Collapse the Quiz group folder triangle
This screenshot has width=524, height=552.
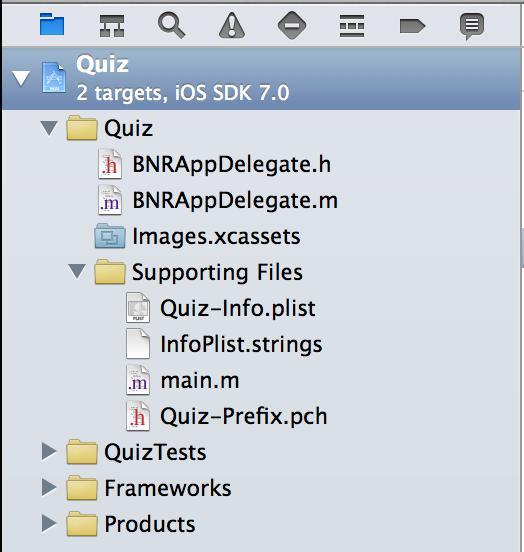pyautogui.click(x=49, y=128)
